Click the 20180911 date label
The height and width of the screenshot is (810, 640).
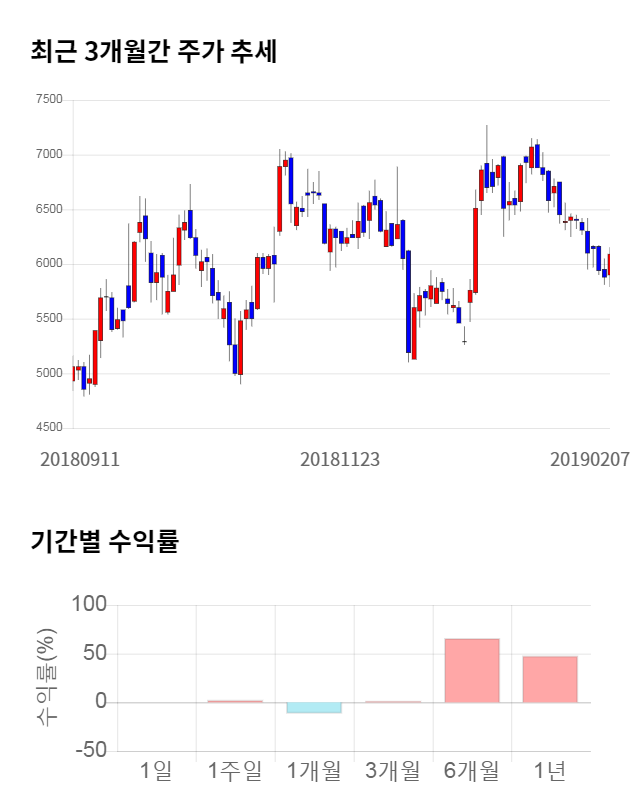coord(80,459)
